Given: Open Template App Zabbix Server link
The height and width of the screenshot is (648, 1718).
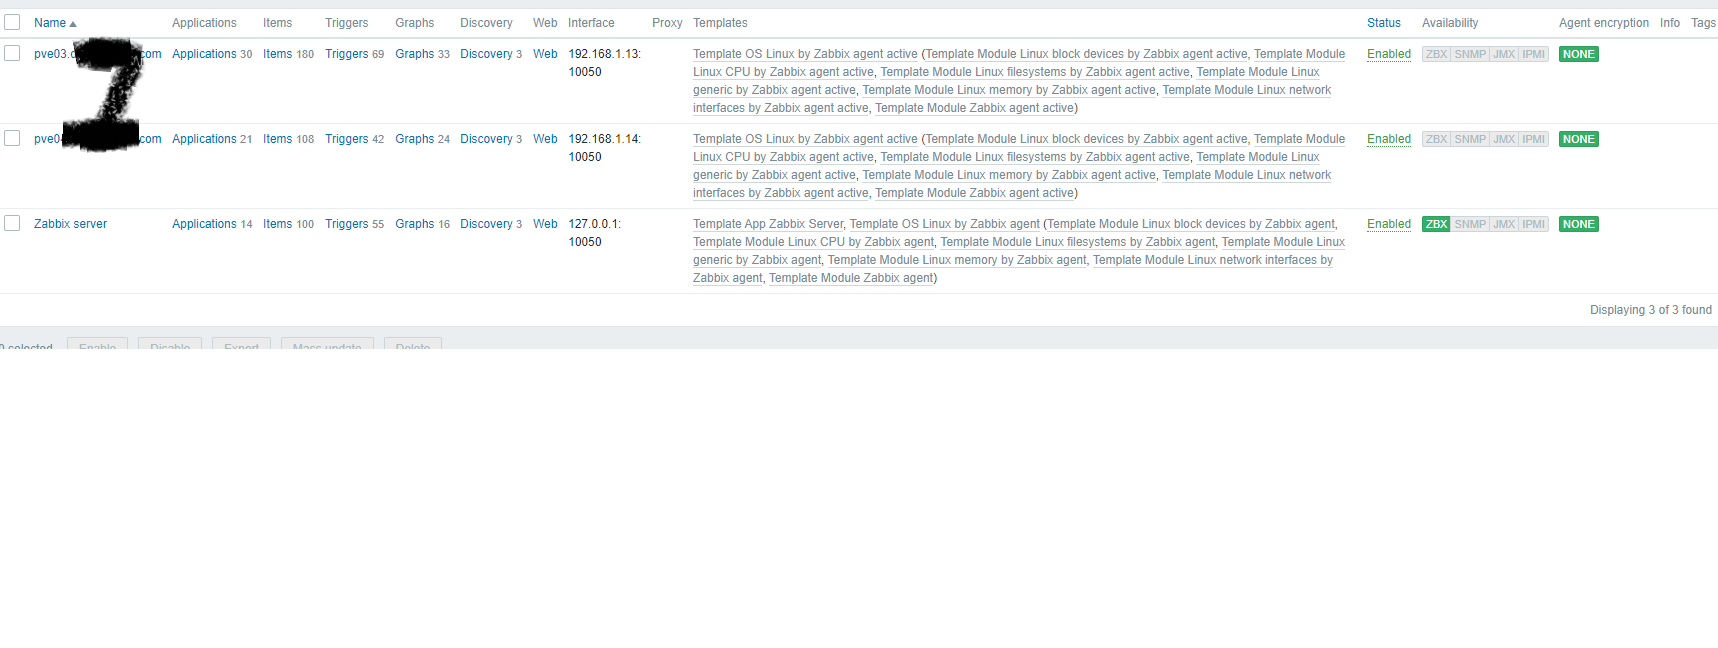Looking at the screenshot, I should 768,224.
